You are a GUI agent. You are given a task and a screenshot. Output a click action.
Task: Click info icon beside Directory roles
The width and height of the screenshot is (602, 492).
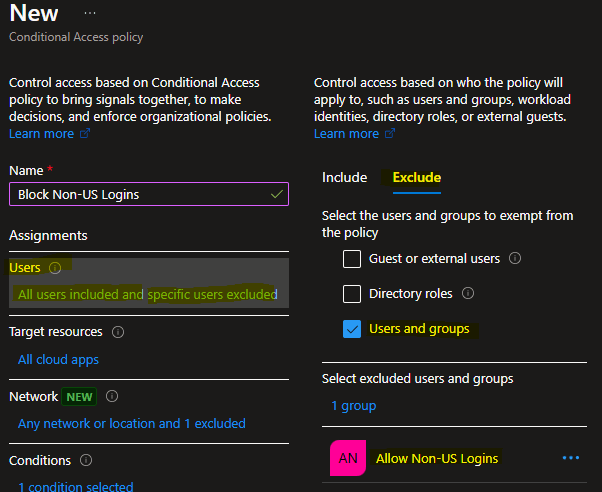(468, 294)
